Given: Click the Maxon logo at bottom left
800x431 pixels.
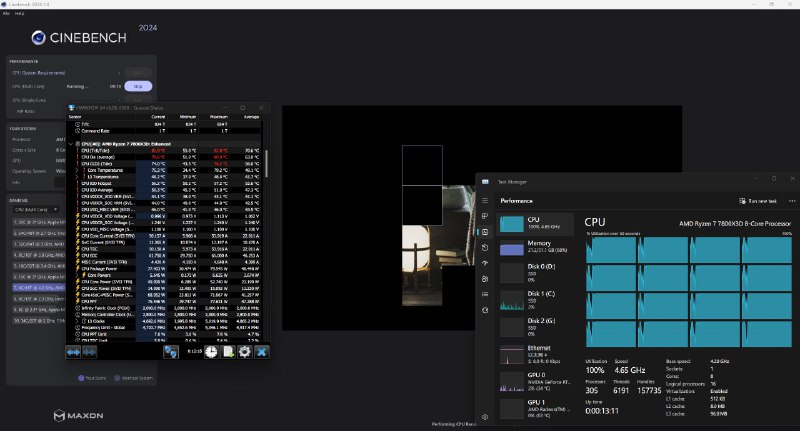Looking at the screenshot, I should [78, 416].
